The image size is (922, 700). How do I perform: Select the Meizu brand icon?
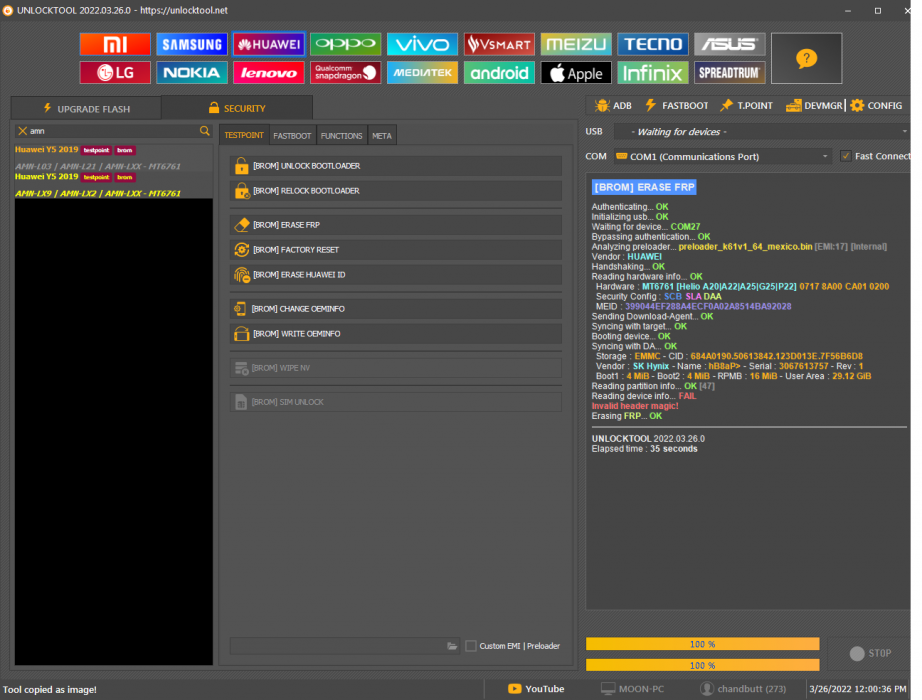coord(576,44)
